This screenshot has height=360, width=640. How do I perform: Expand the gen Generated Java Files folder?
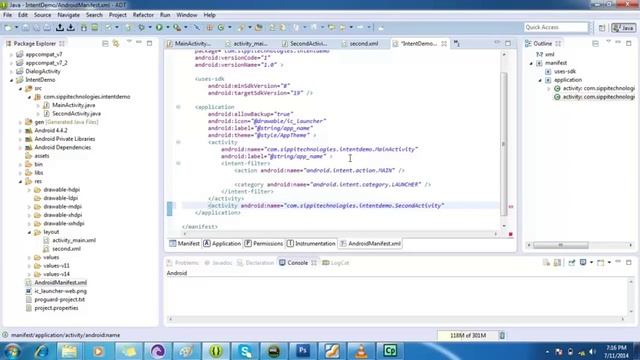point(20,122)
